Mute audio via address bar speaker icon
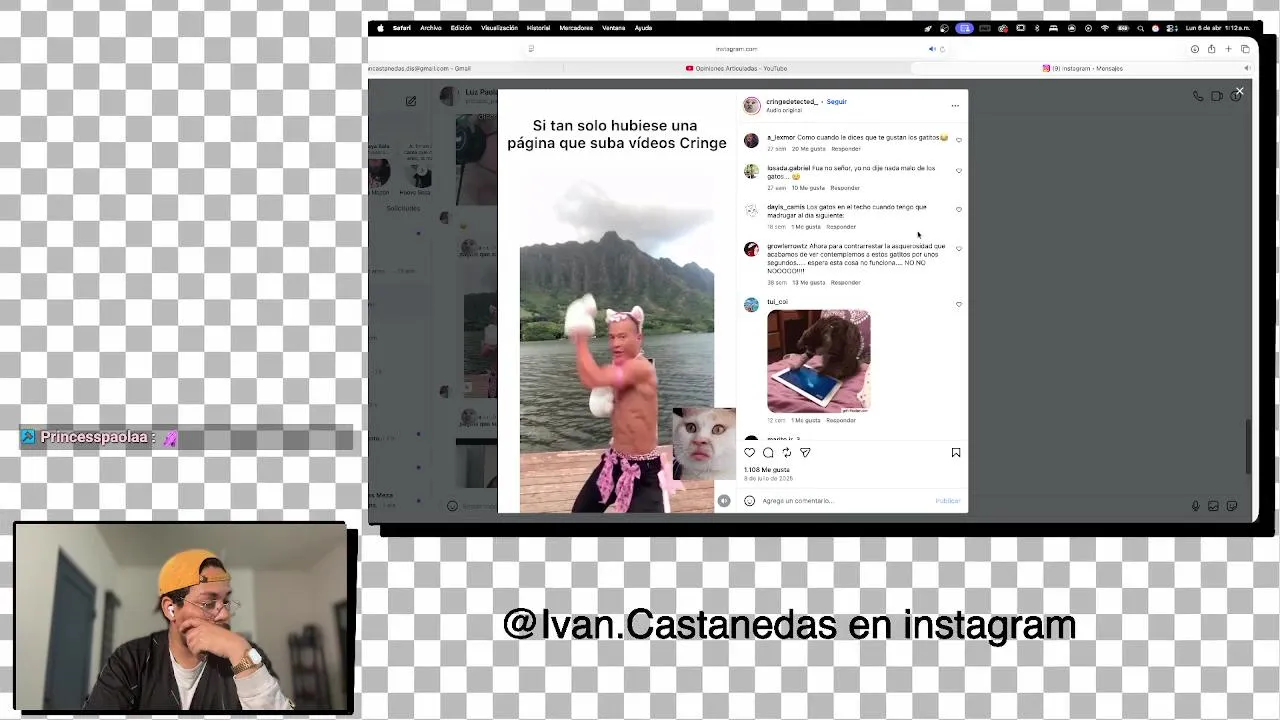1280x720 pixels. (931, 49)
